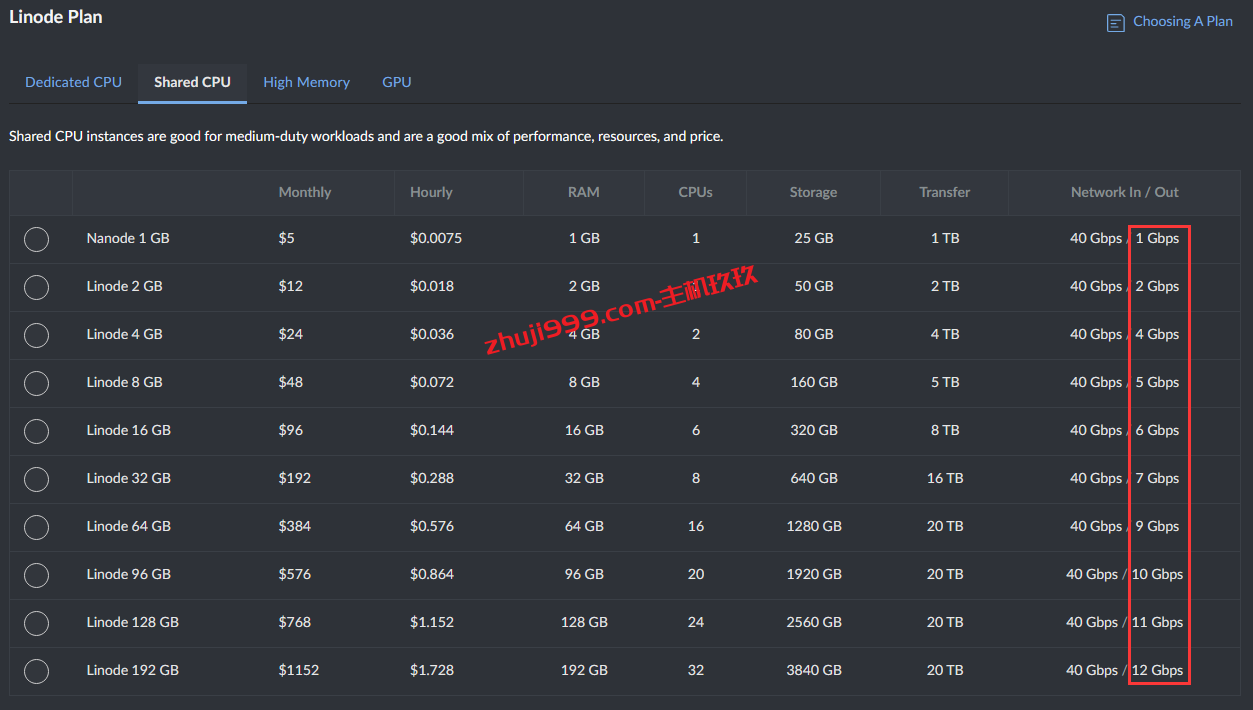Click the Linode Plan heading
This screenshot has height=710, width=1253.
tap(56, 17)
